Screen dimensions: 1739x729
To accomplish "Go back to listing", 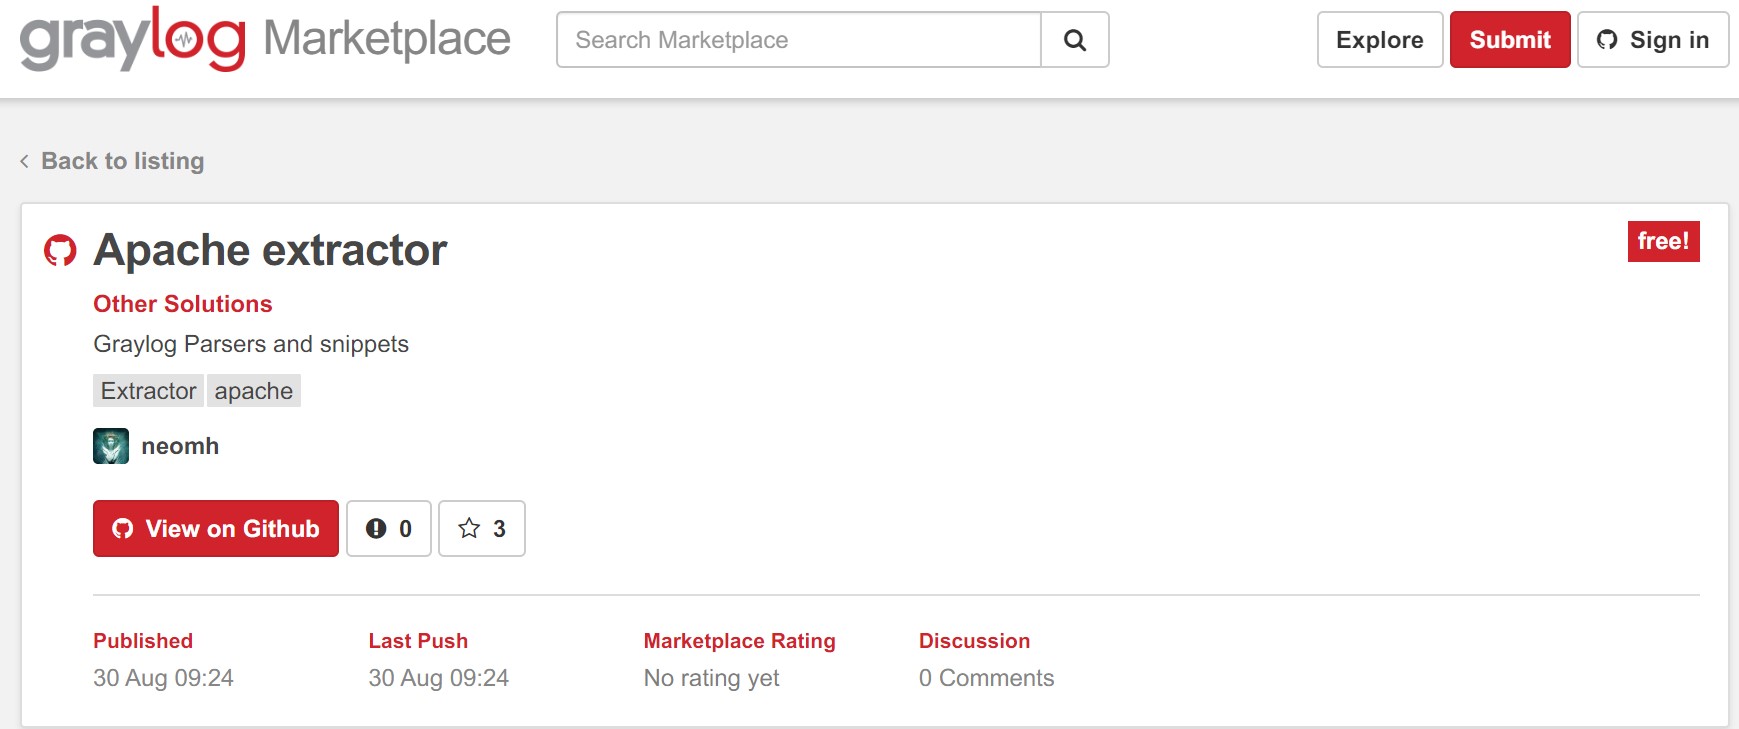I will coord(112,161).
